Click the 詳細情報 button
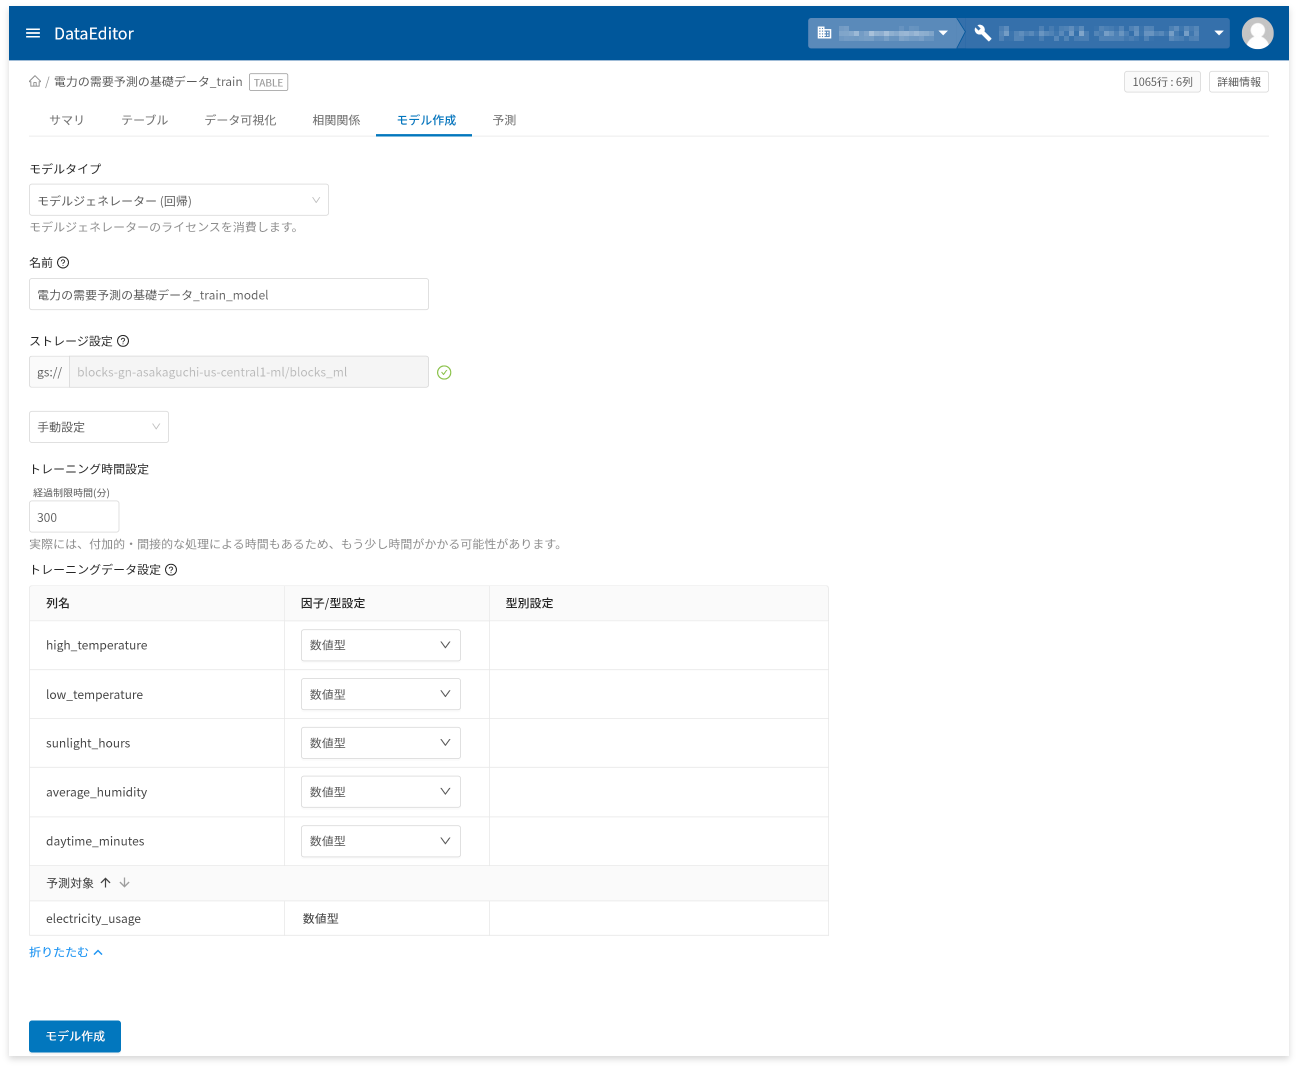 1239,82
